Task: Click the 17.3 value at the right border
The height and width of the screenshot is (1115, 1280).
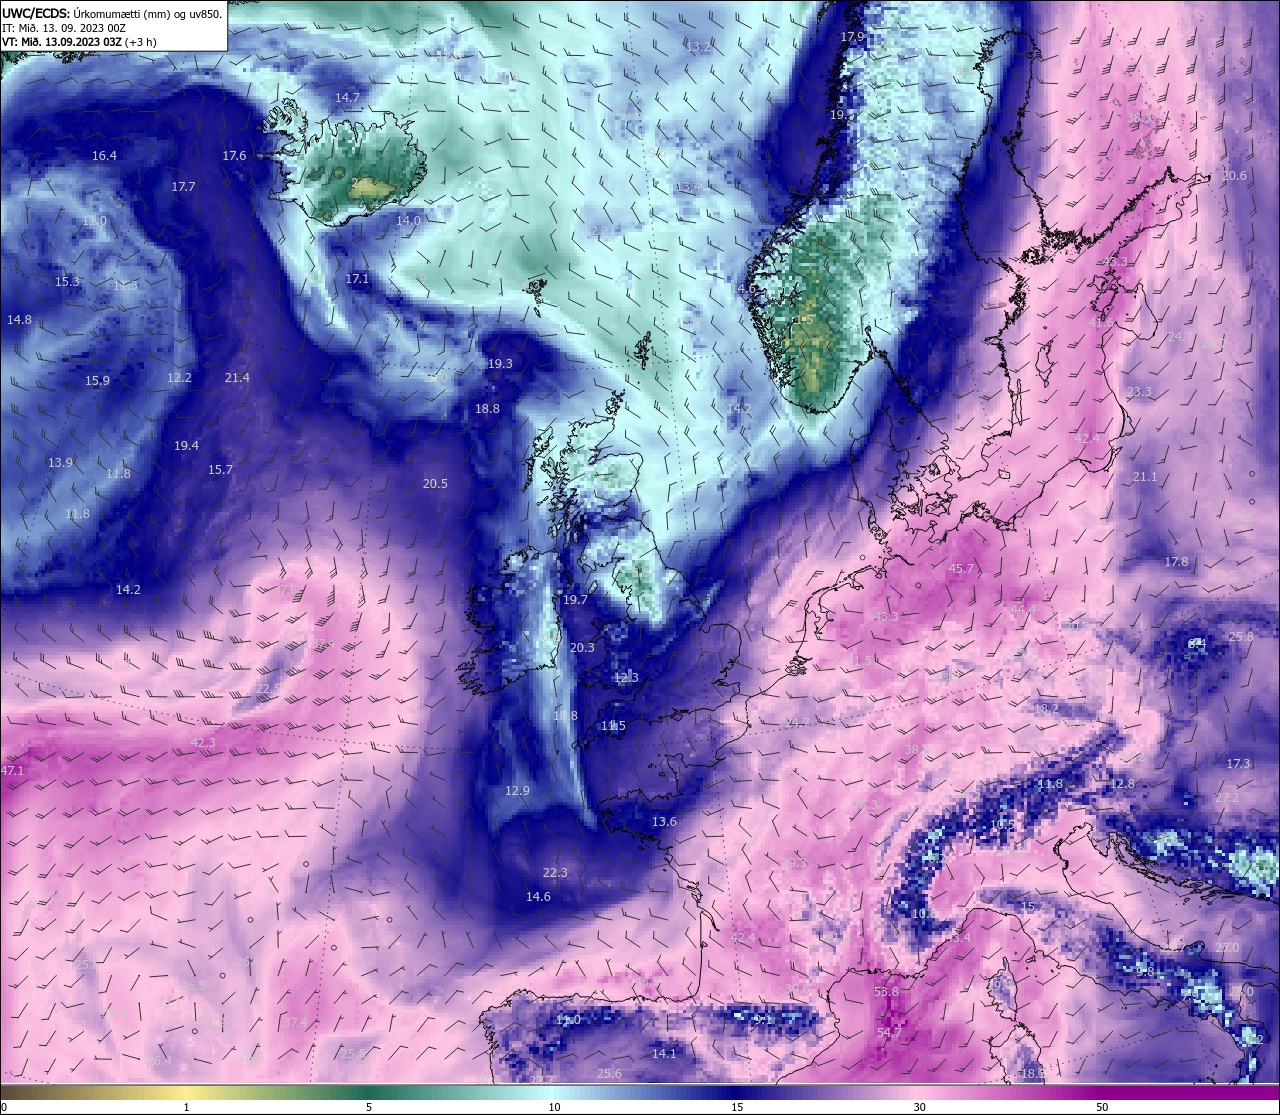Action: (1238, 763)
